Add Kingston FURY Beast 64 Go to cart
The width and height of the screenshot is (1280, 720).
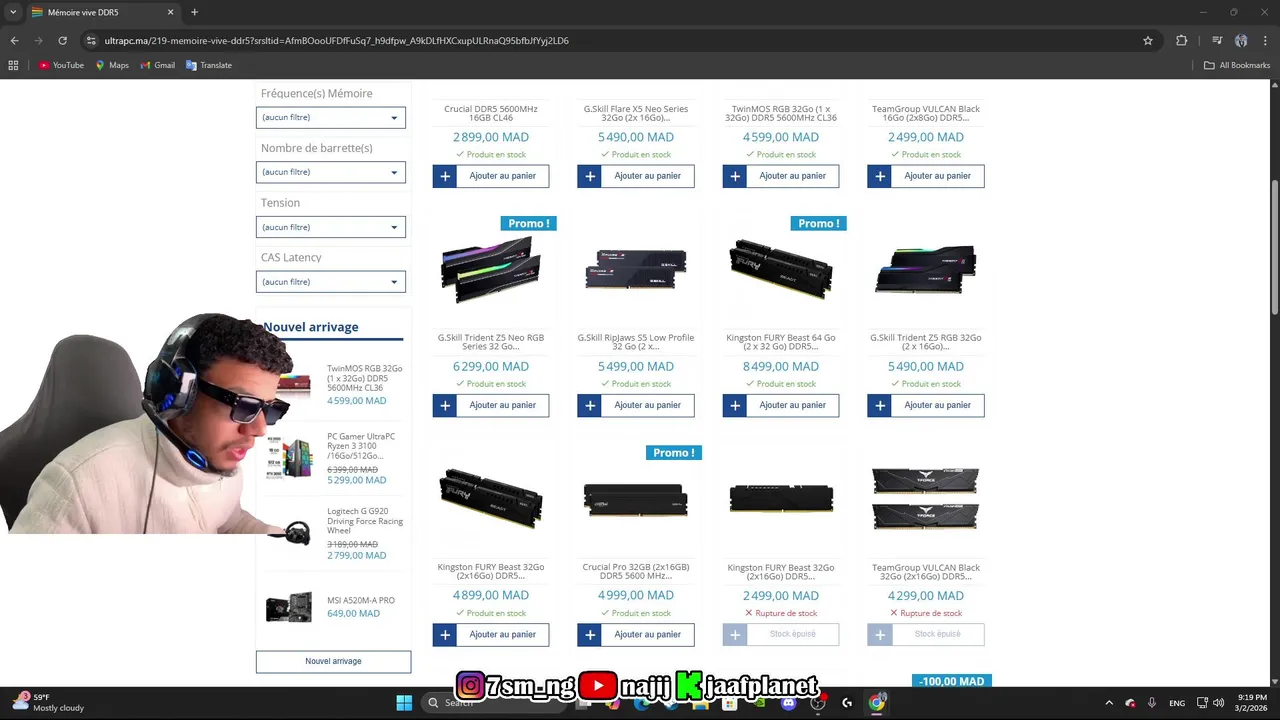pyautogui.click(x=781, y=405)
